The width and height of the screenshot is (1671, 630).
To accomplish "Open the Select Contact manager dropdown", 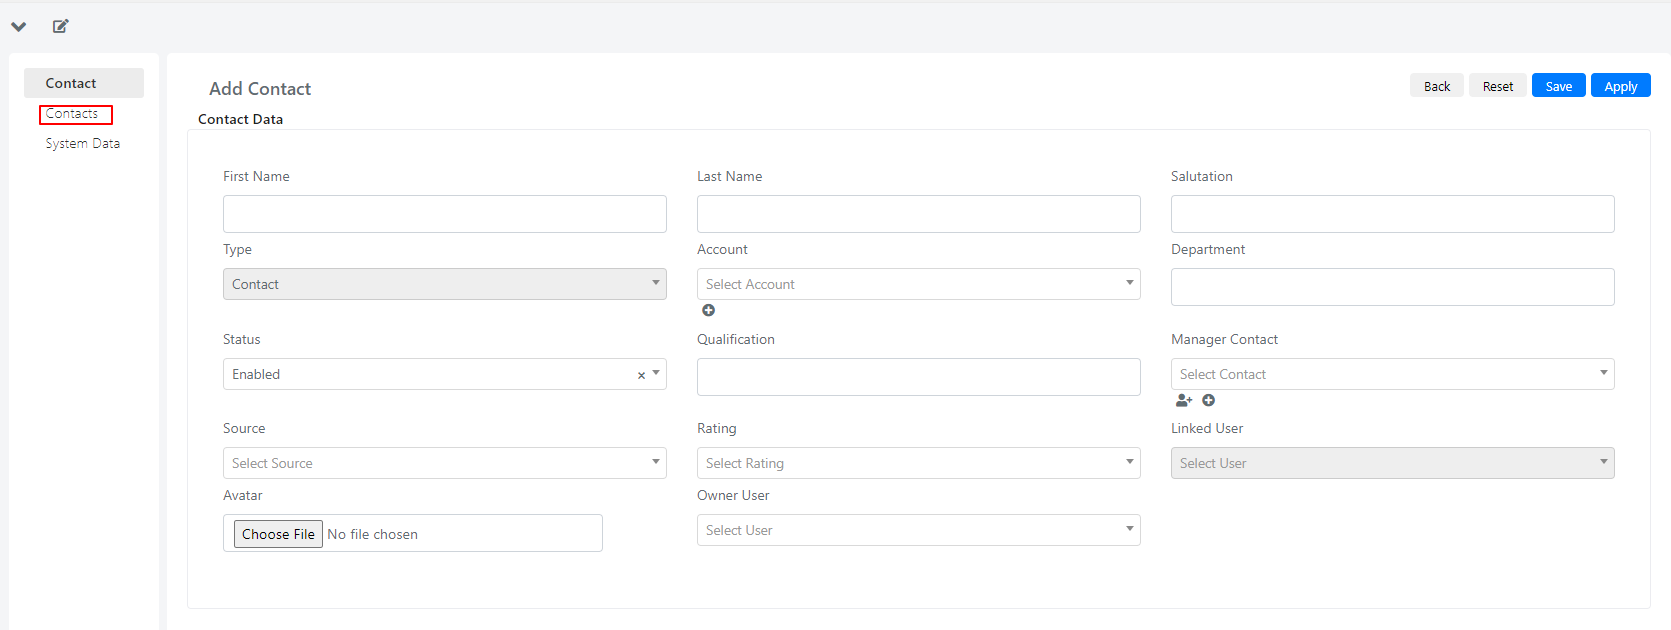I will [1393, 374].
